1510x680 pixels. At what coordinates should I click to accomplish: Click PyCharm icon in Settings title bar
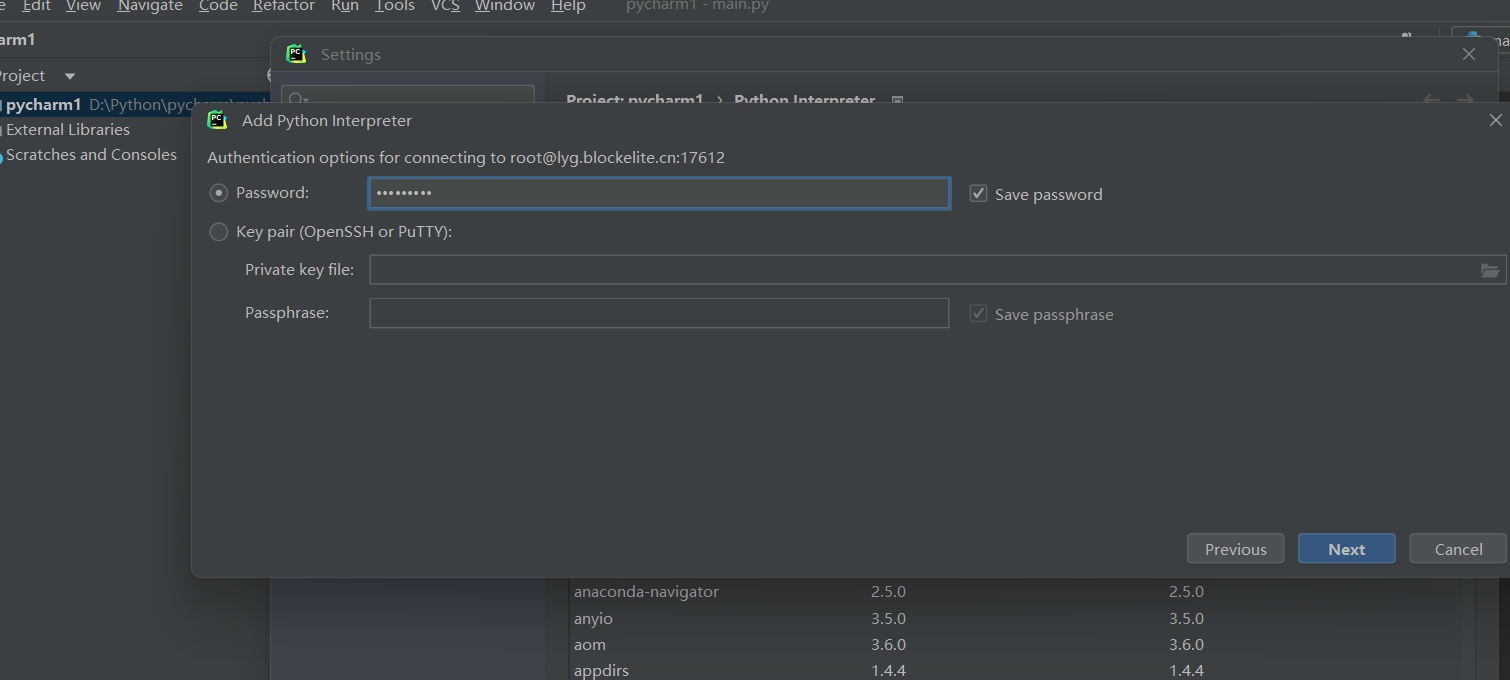pyautogui.click(x=296, y=54)
